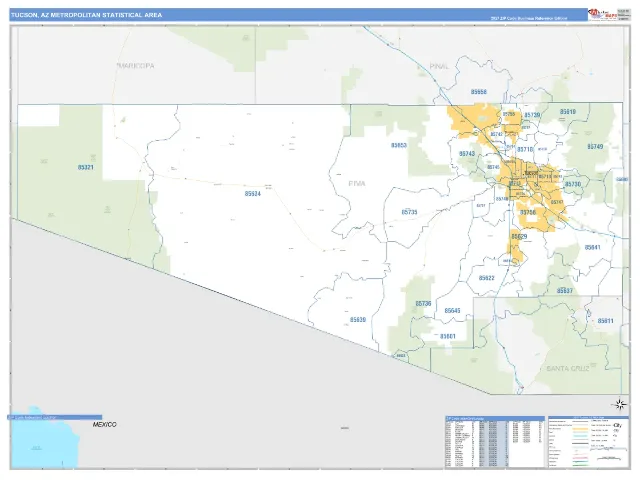Image resolution: width=640 pixels, height=480 pixels.
Task: Select ZIP code 85321 label
Action: [86, 167]
